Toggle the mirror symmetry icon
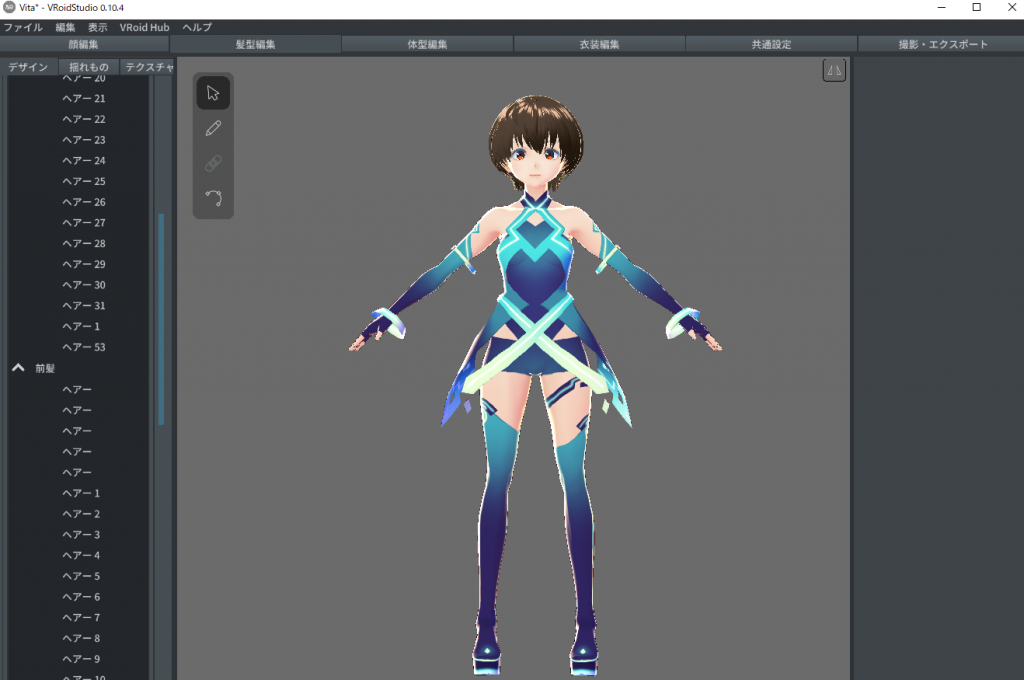1024x680 pixels. 834,70
